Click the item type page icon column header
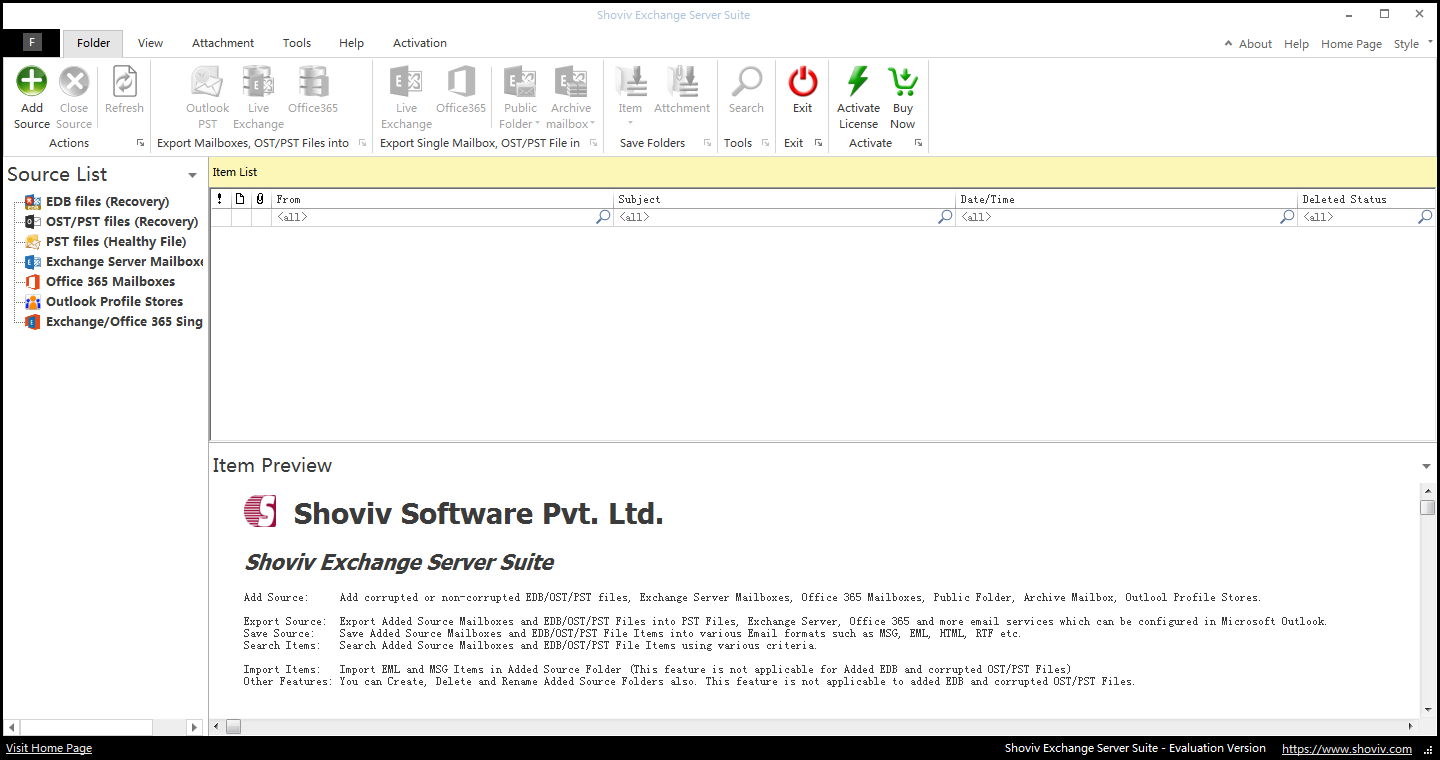 point(240,199)
